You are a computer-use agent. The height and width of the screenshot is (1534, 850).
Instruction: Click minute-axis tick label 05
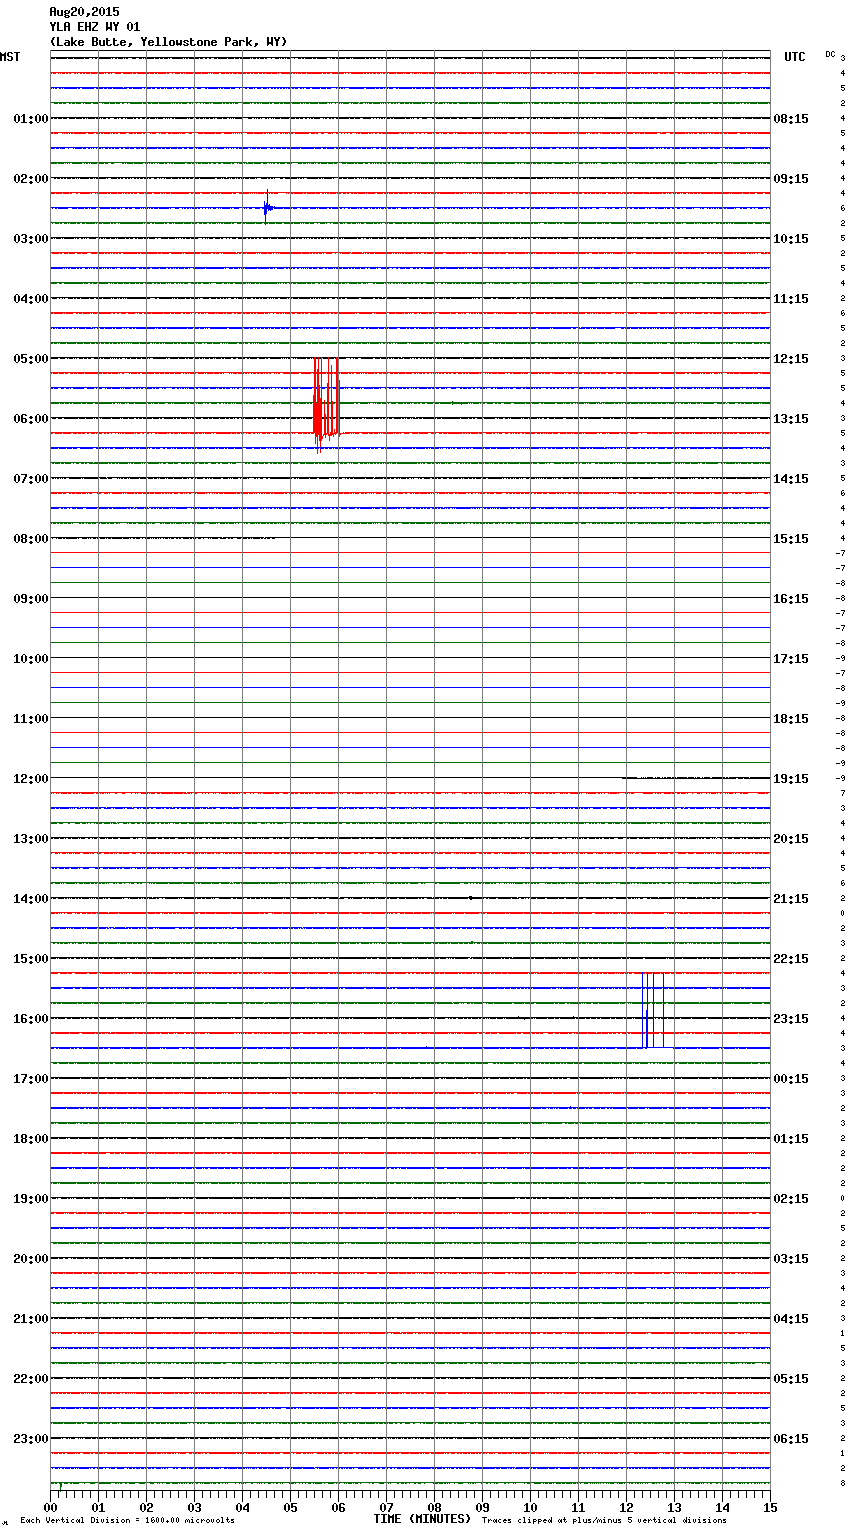(x=290, y=1507)
